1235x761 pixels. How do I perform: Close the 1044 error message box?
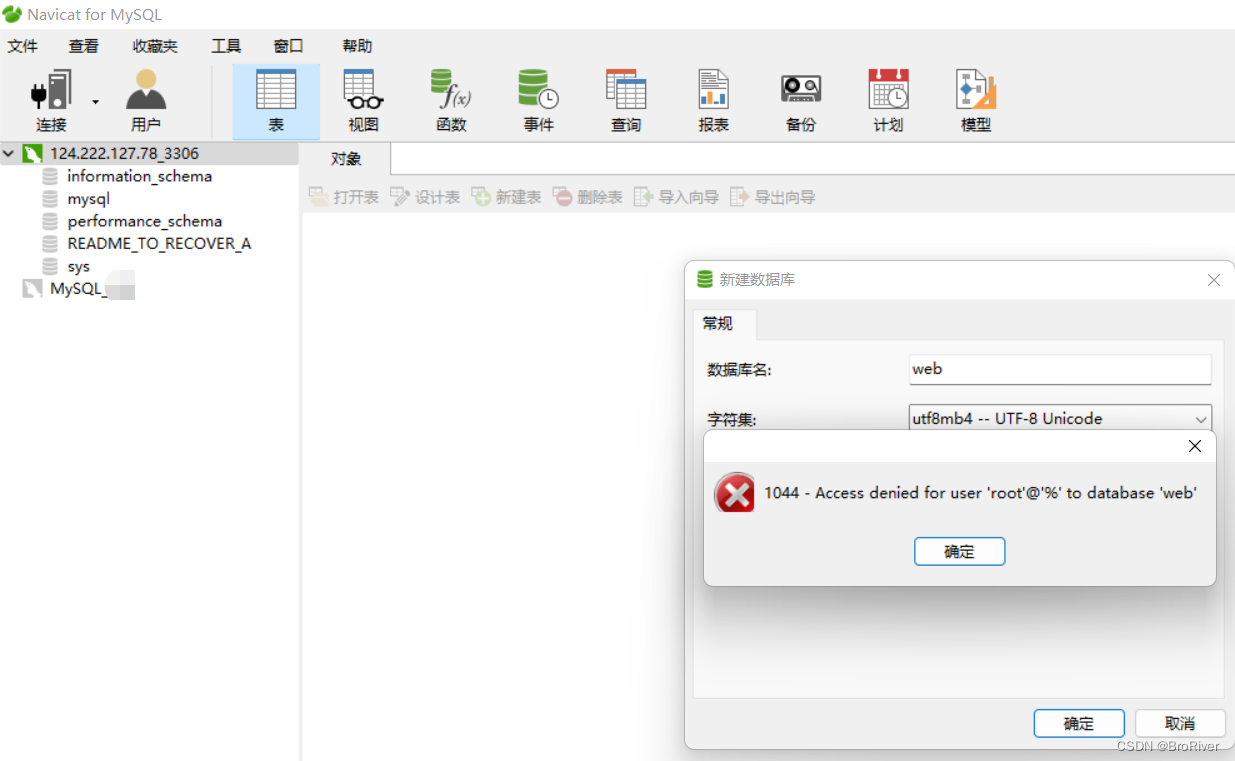click(1194, 446)
